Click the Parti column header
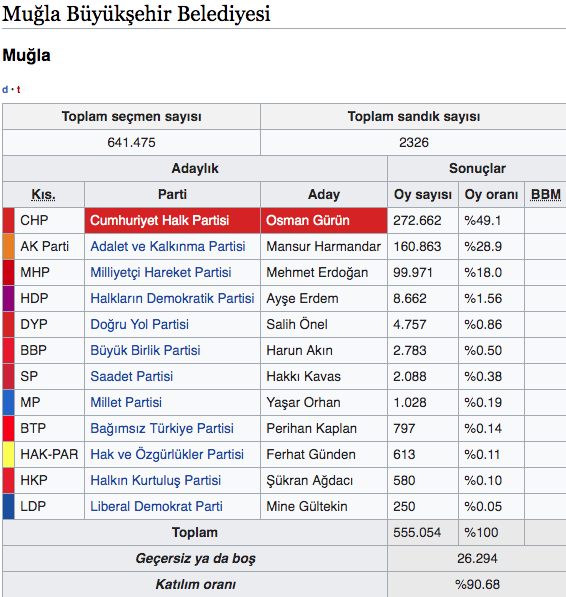Image resolution: width=566 pixels, height=597 pixels. pos(172,195)
